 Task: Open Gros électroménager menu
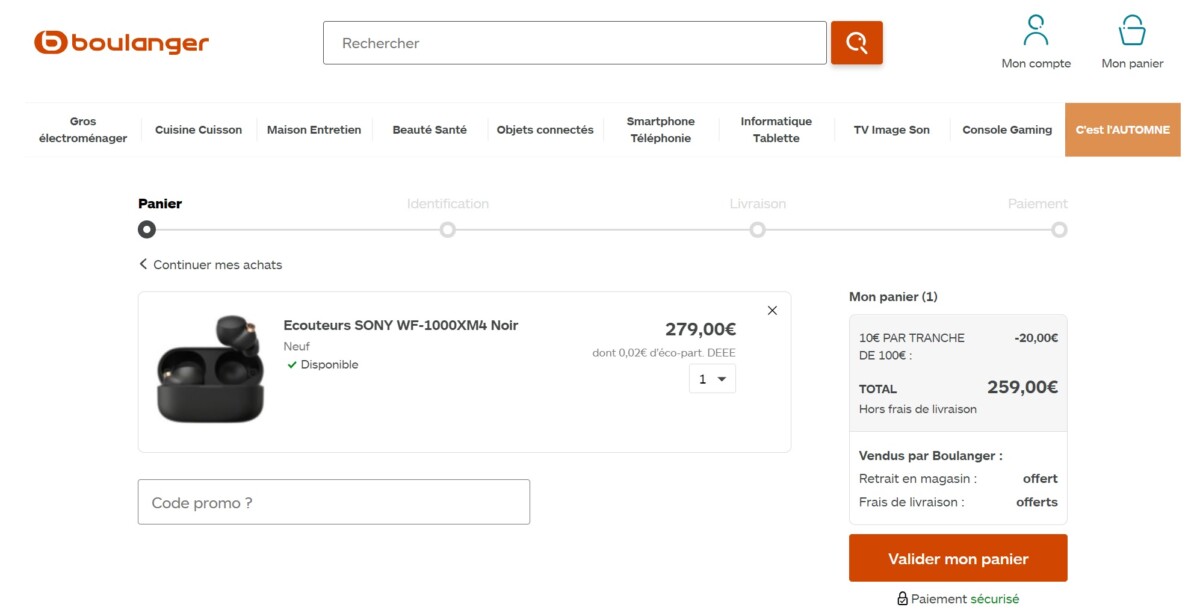click(x=83, y=130)
